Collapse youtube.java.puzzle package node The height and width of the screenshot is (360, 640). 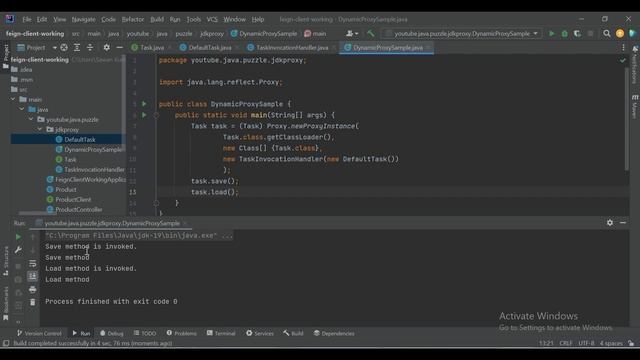(31, 119)
